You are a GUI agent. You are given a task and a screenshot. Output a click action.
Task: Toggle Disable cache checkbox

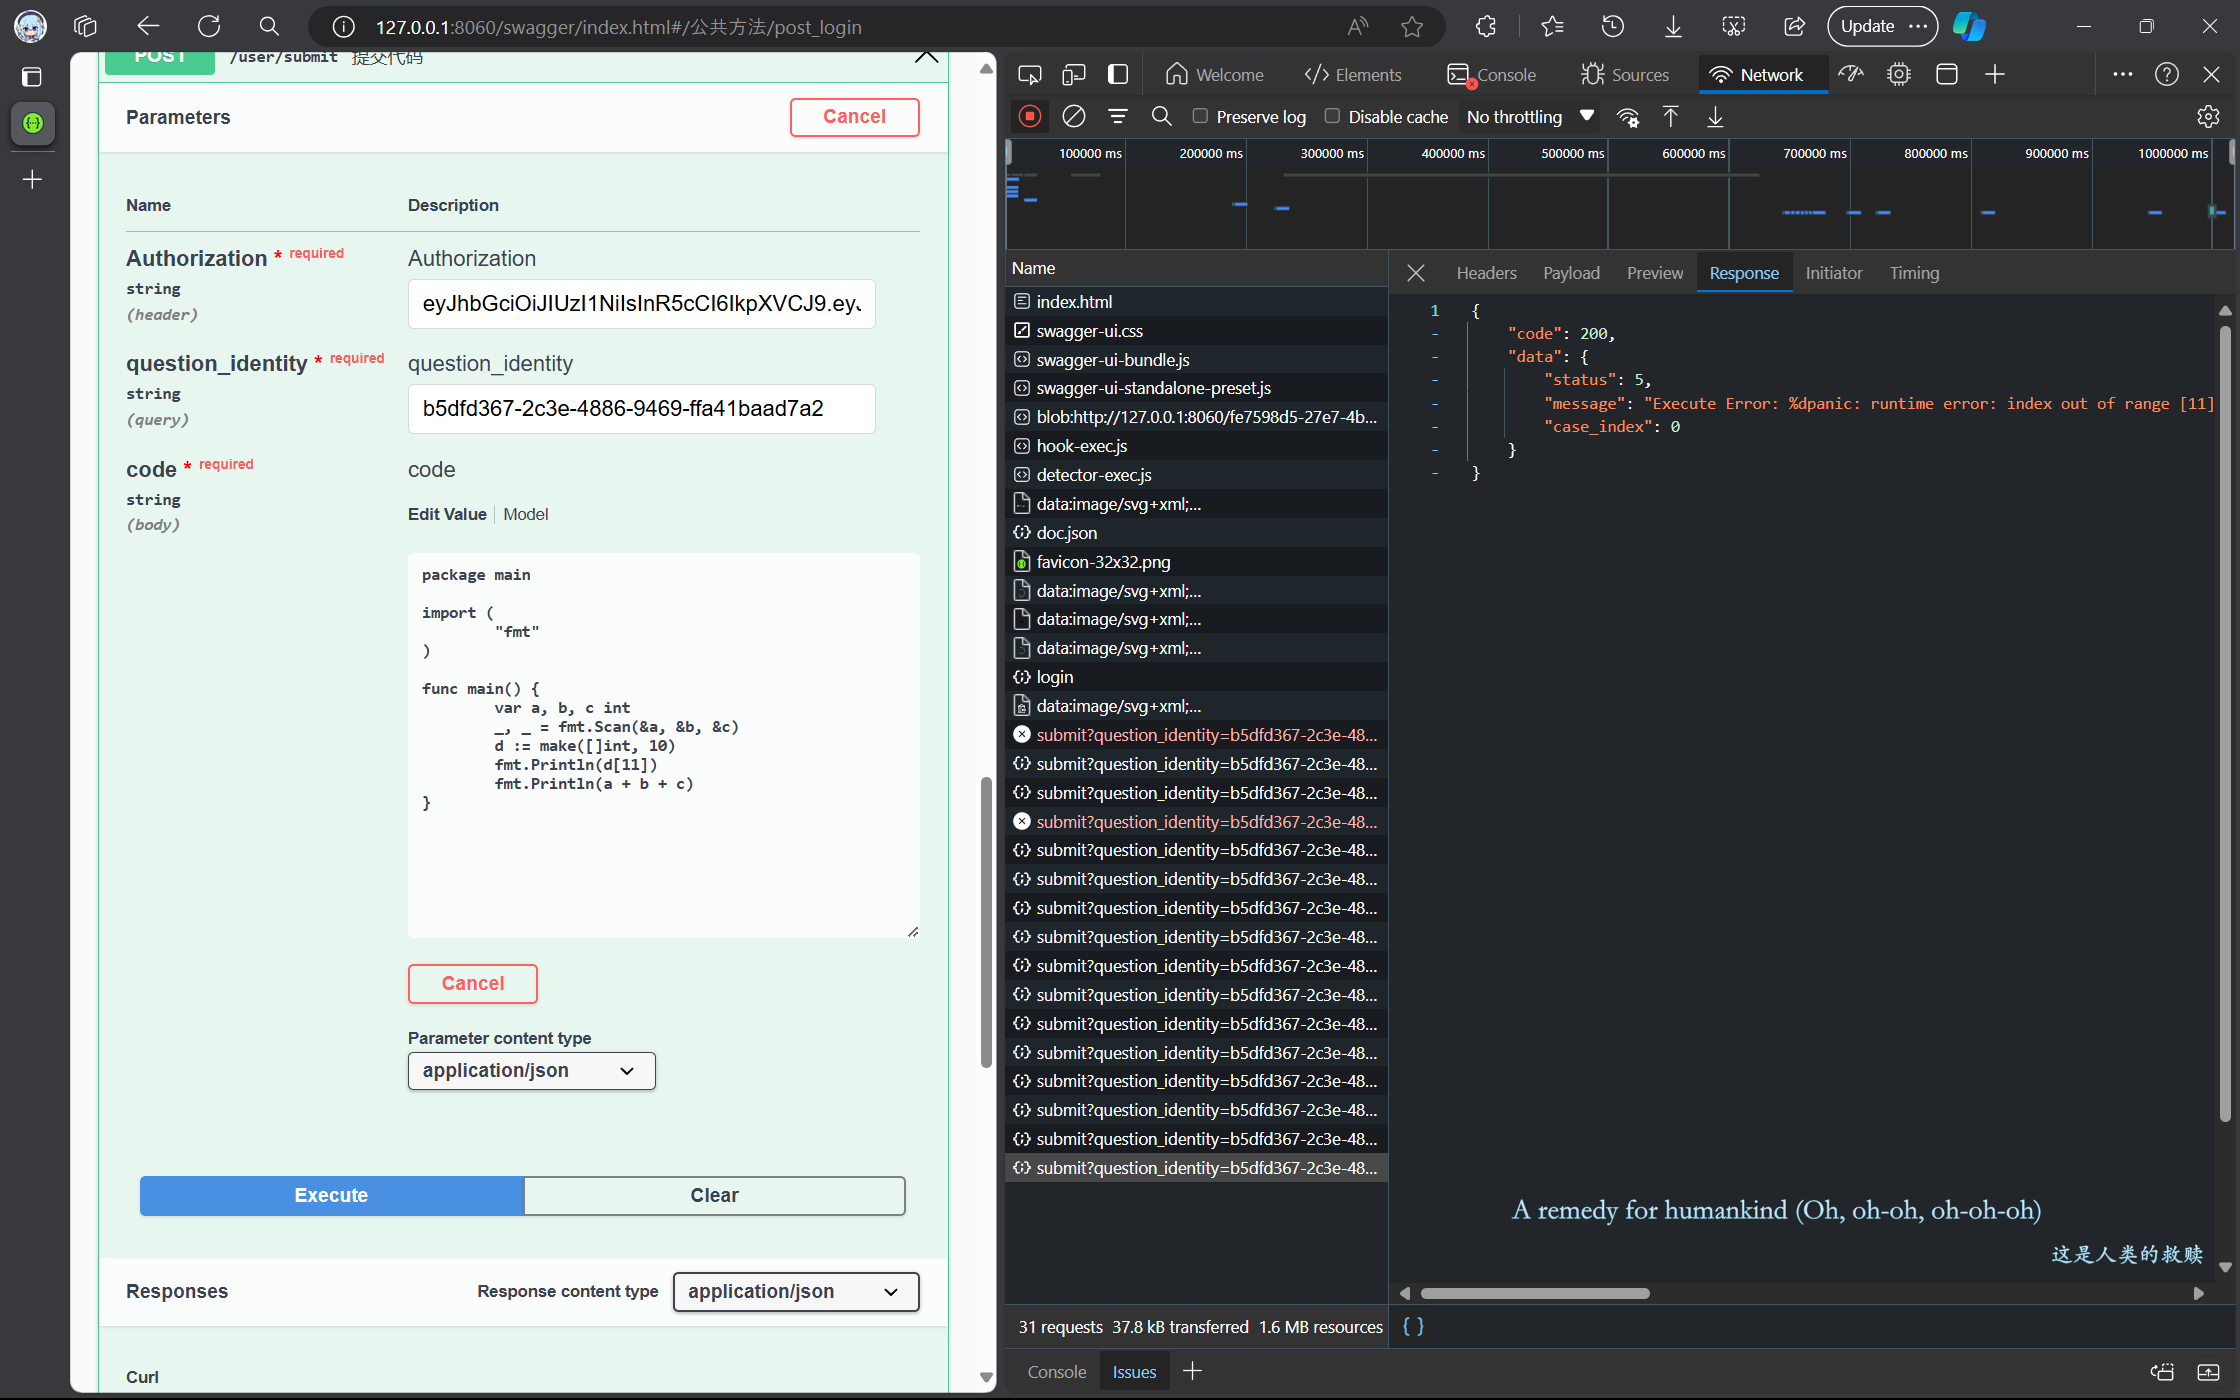(1333, 116)
